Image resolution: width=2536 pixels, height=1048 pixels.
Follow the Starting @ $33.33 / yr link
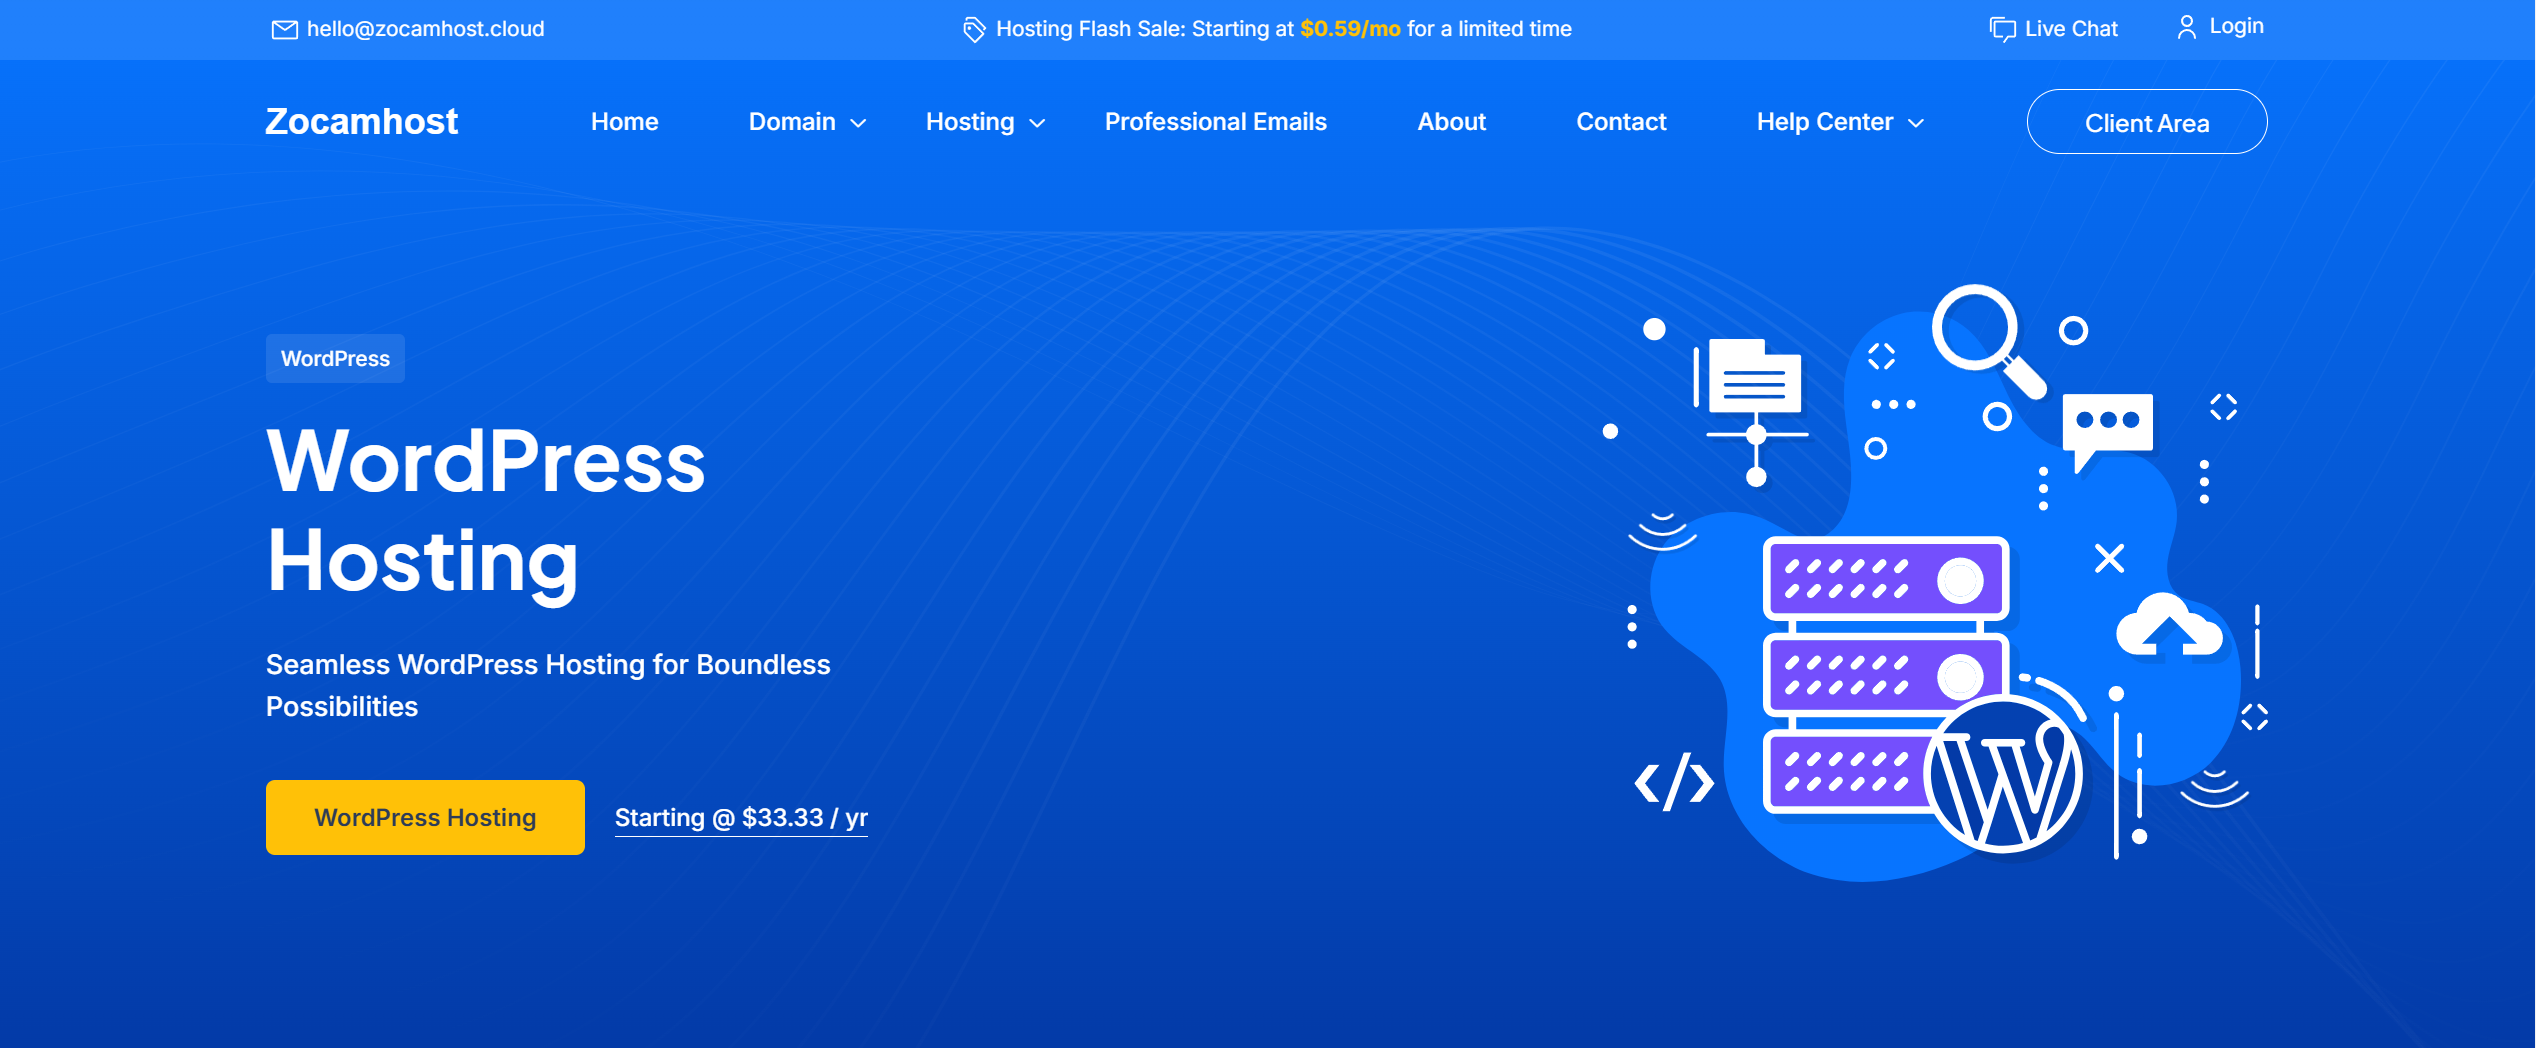coord(741,818)
